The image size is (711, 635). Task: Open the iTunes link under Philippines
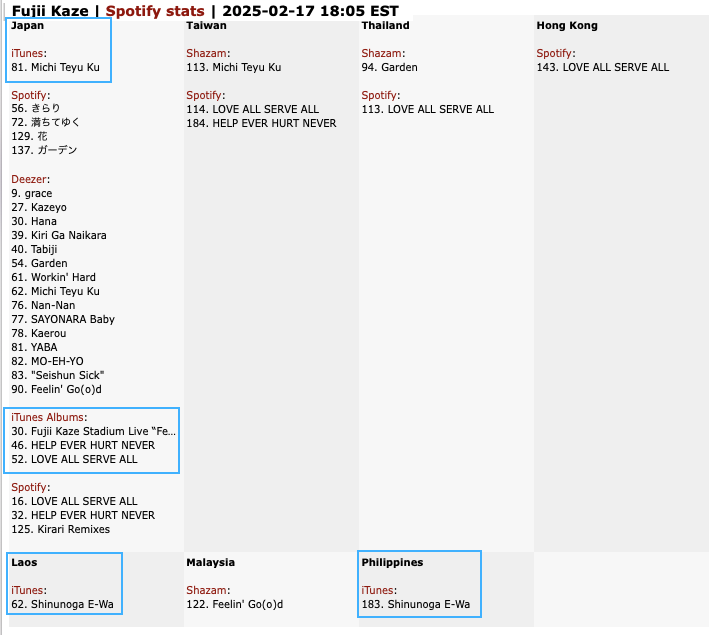point(377,590)
